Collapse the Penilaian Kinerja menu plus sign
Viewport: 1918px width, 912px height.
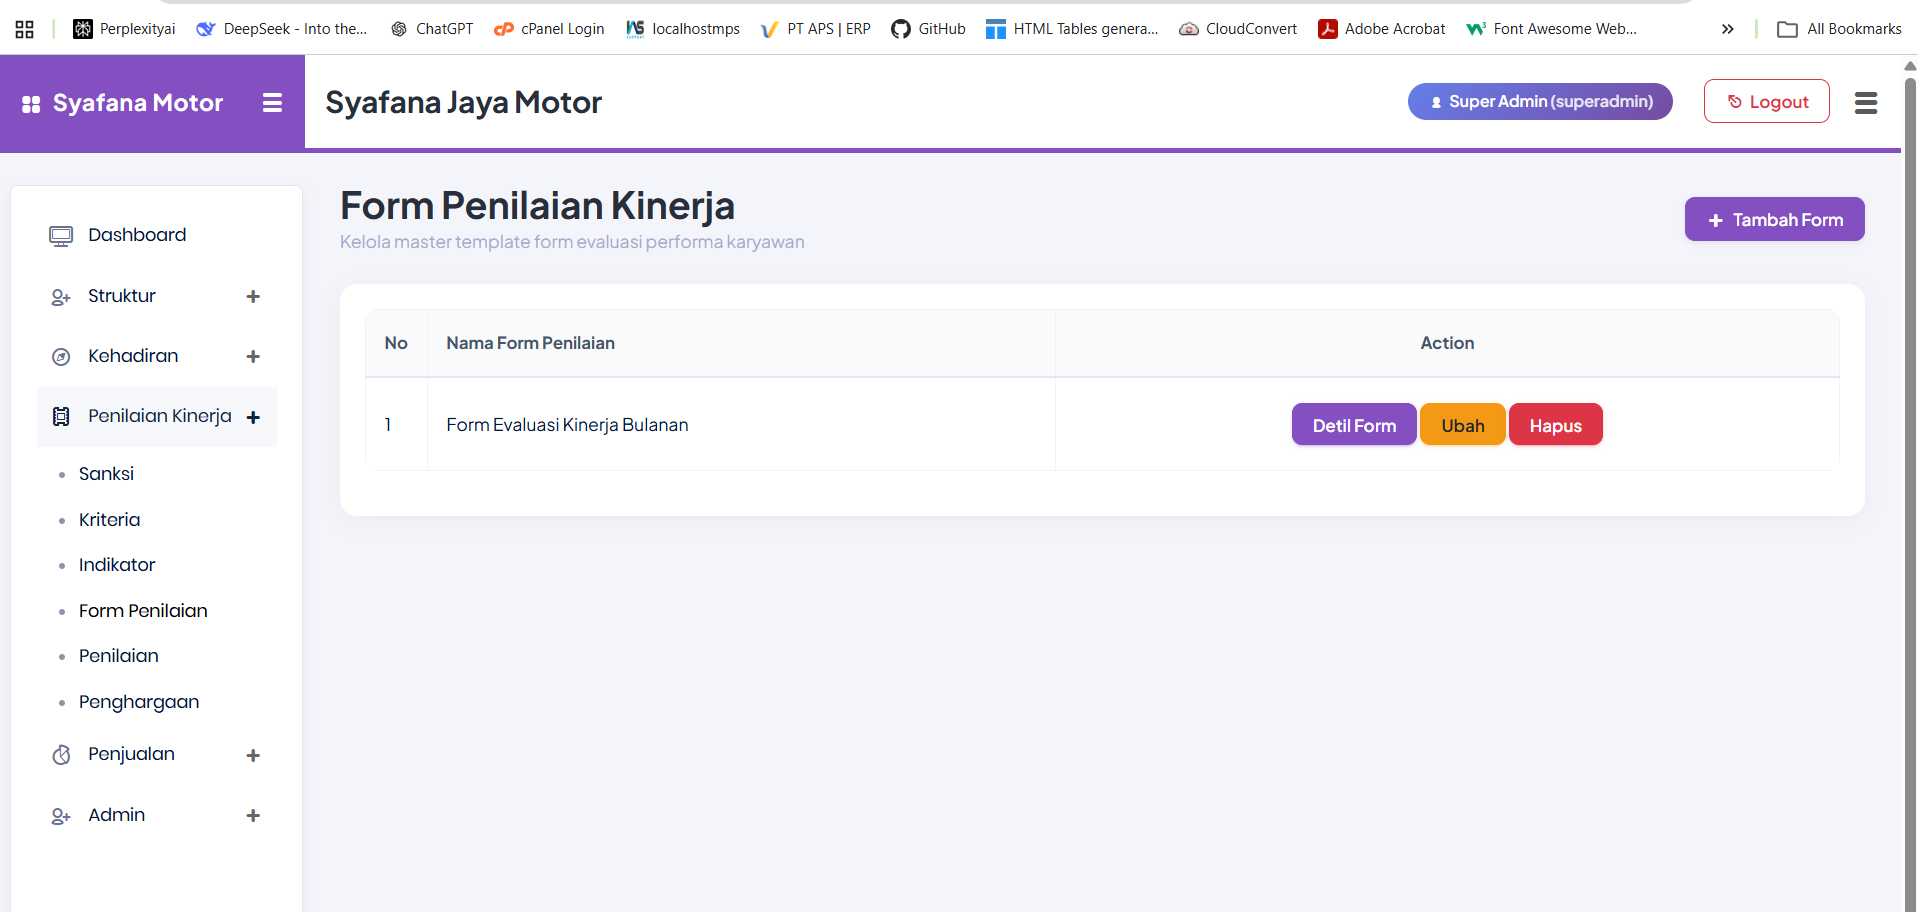pyautogui.click(x=253, y=418)
